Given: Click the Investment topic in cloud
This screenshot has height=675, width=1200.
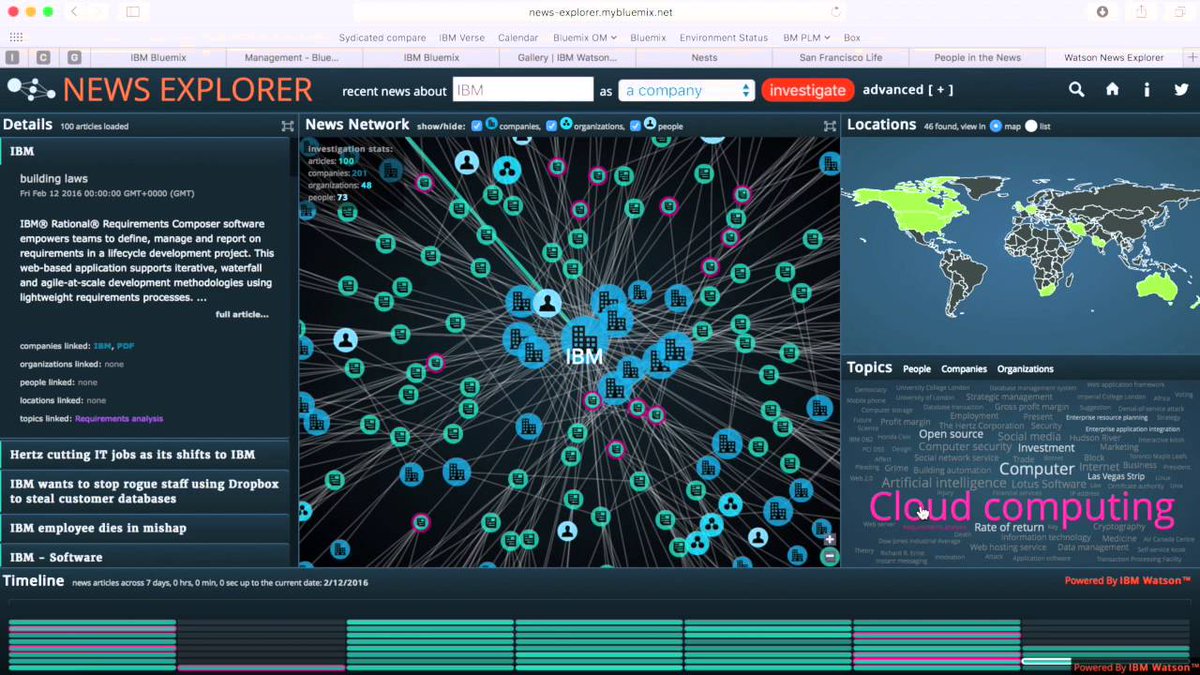Looking at the screenshot, I should (x=1046, y=448).
